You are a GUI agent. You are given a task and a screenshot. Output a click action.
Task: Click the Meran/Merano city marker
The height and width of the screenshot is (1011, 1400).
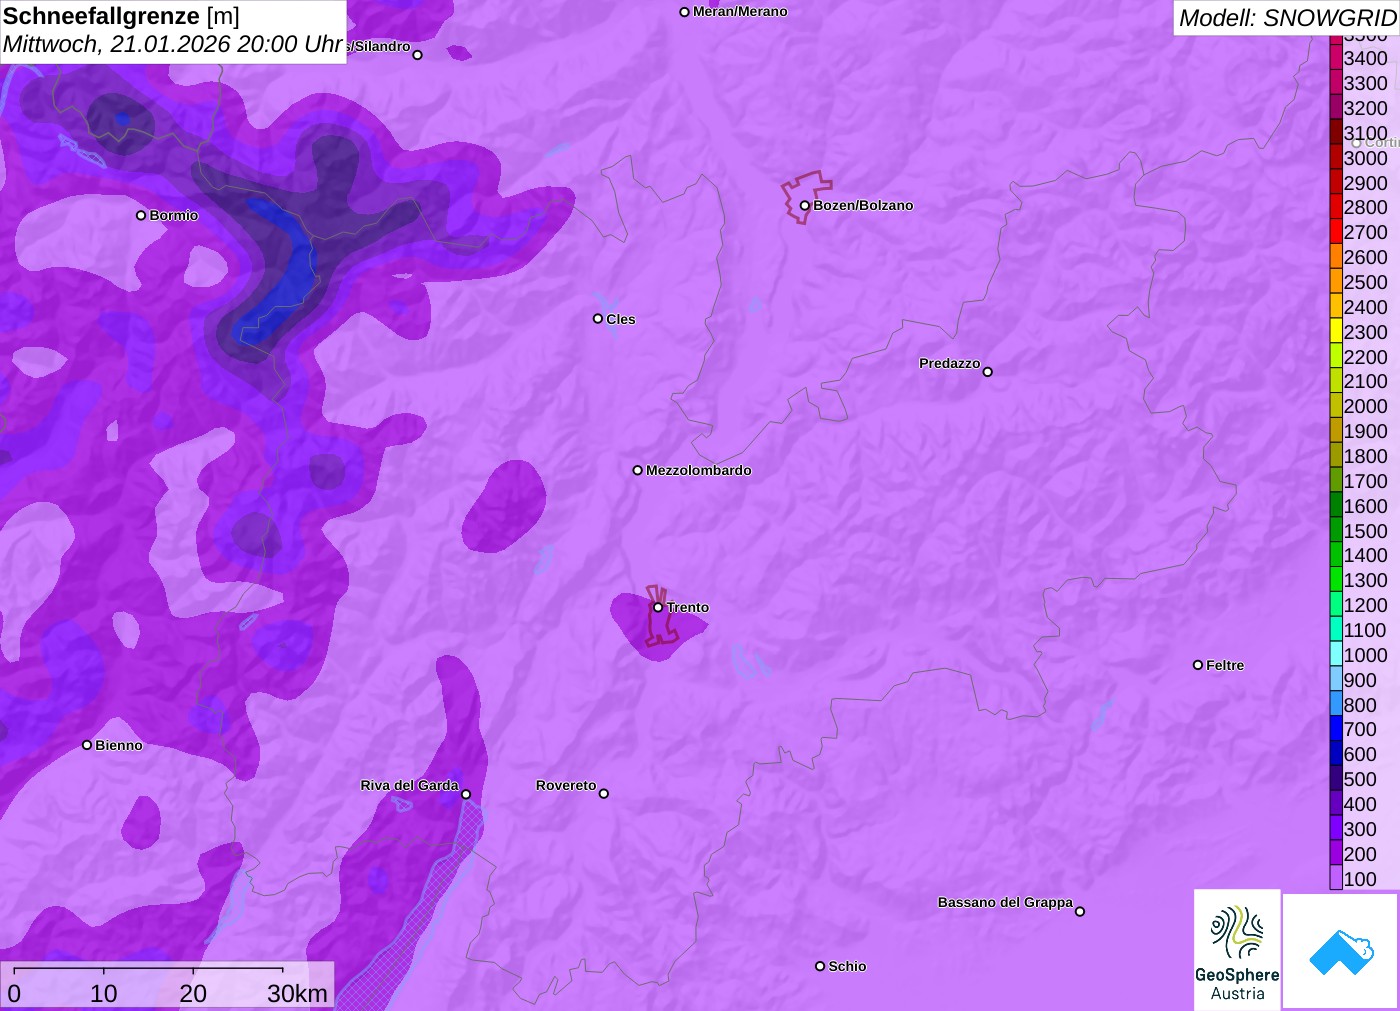pos(684,12)
